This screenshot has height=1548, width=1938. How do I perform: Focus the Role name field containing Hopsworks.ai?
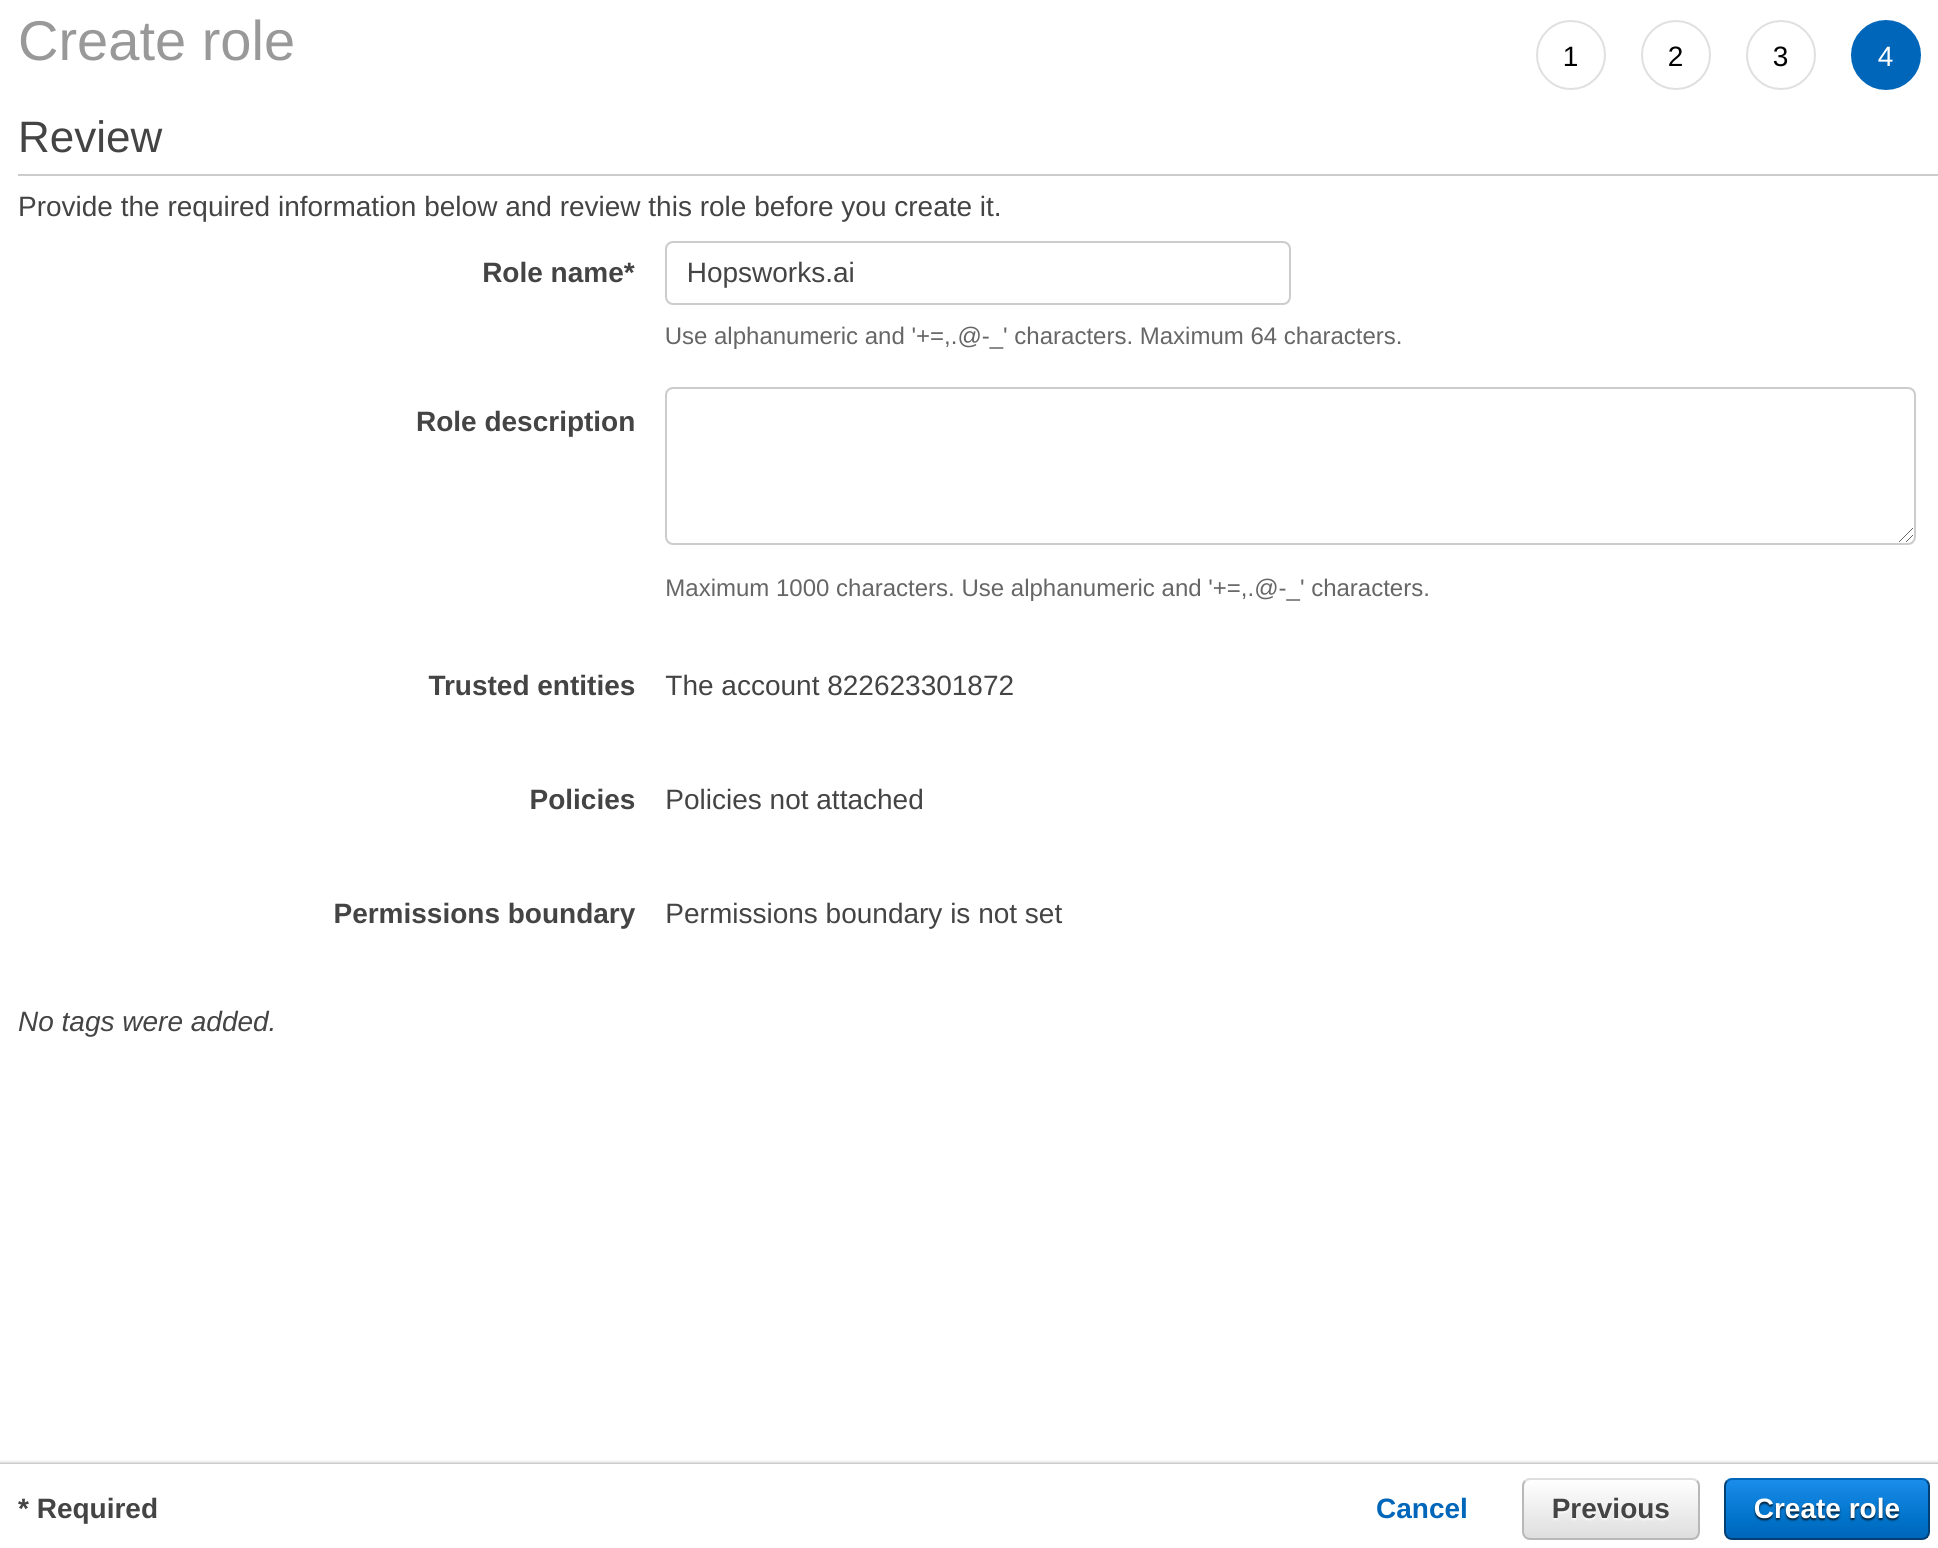(x=977, y=273)
